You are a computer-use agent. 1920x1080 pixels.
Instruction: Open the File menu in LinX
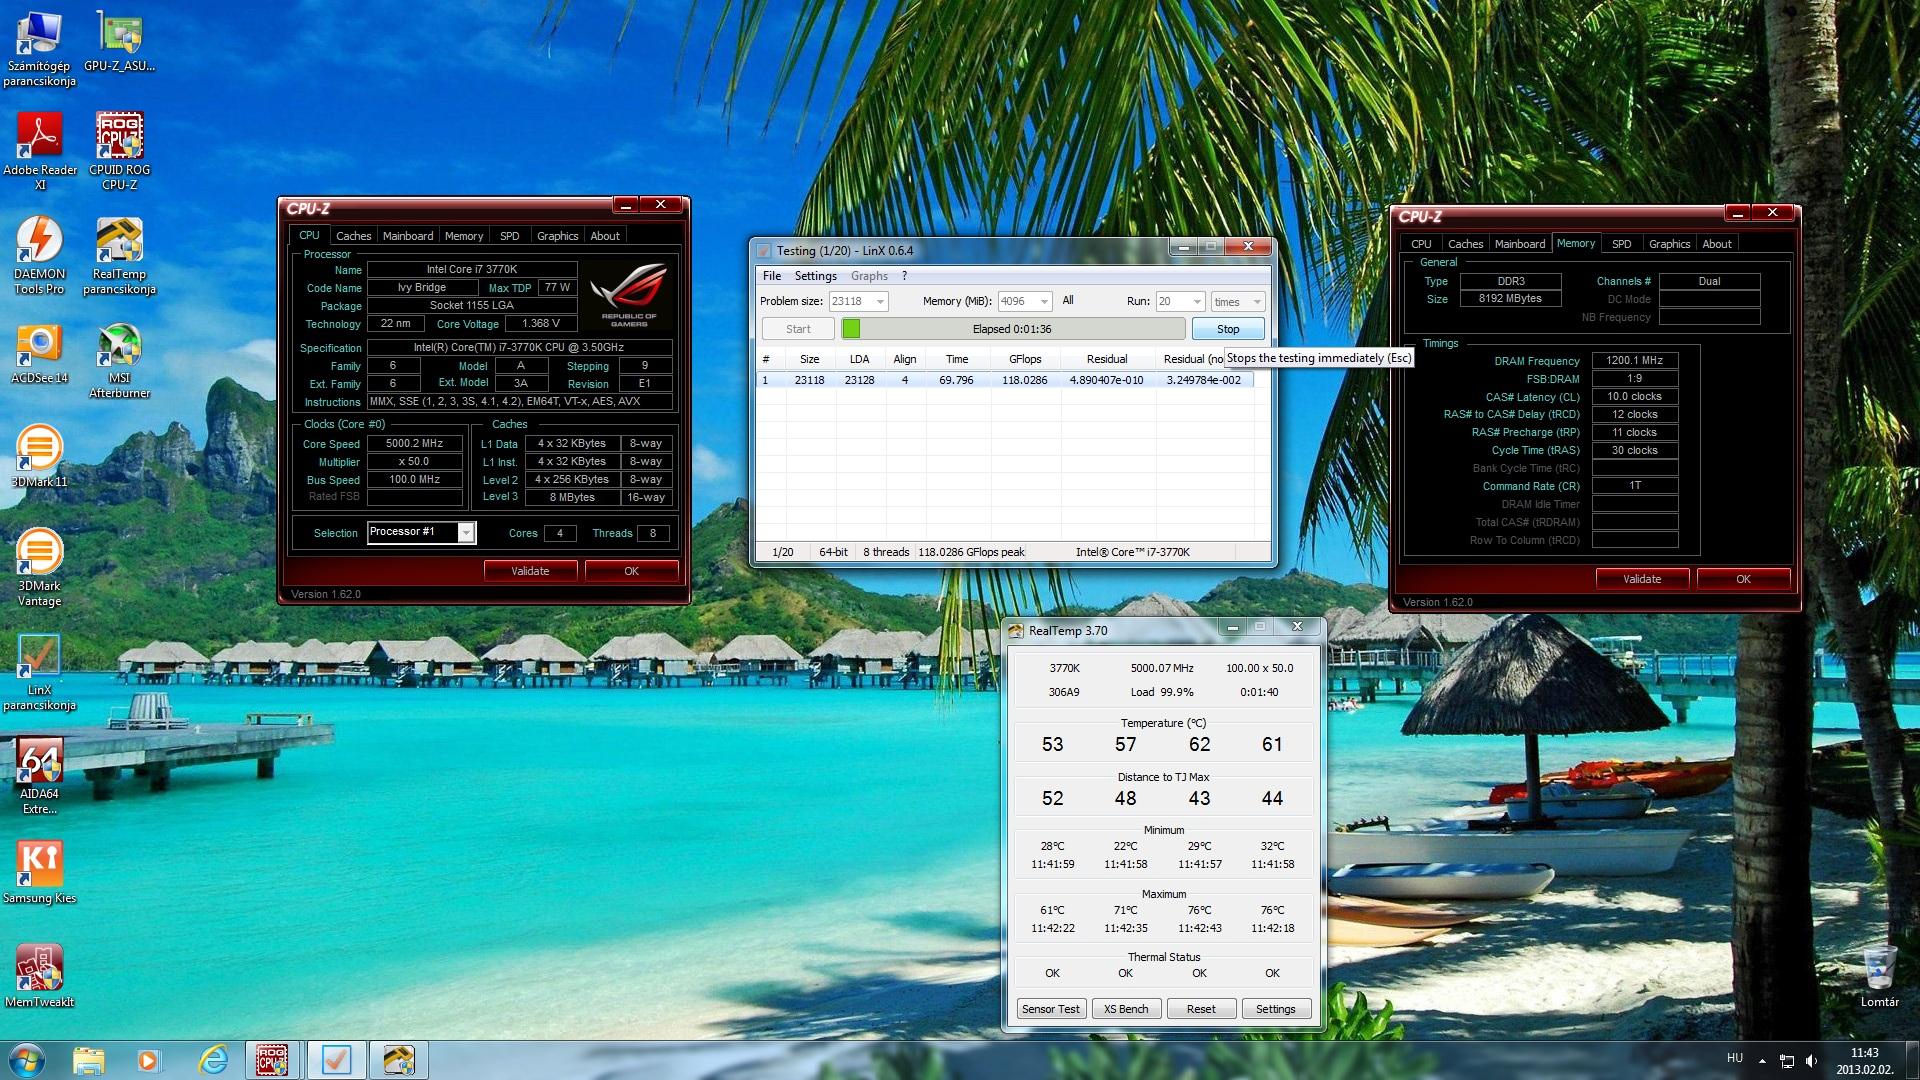coord(772,276)
